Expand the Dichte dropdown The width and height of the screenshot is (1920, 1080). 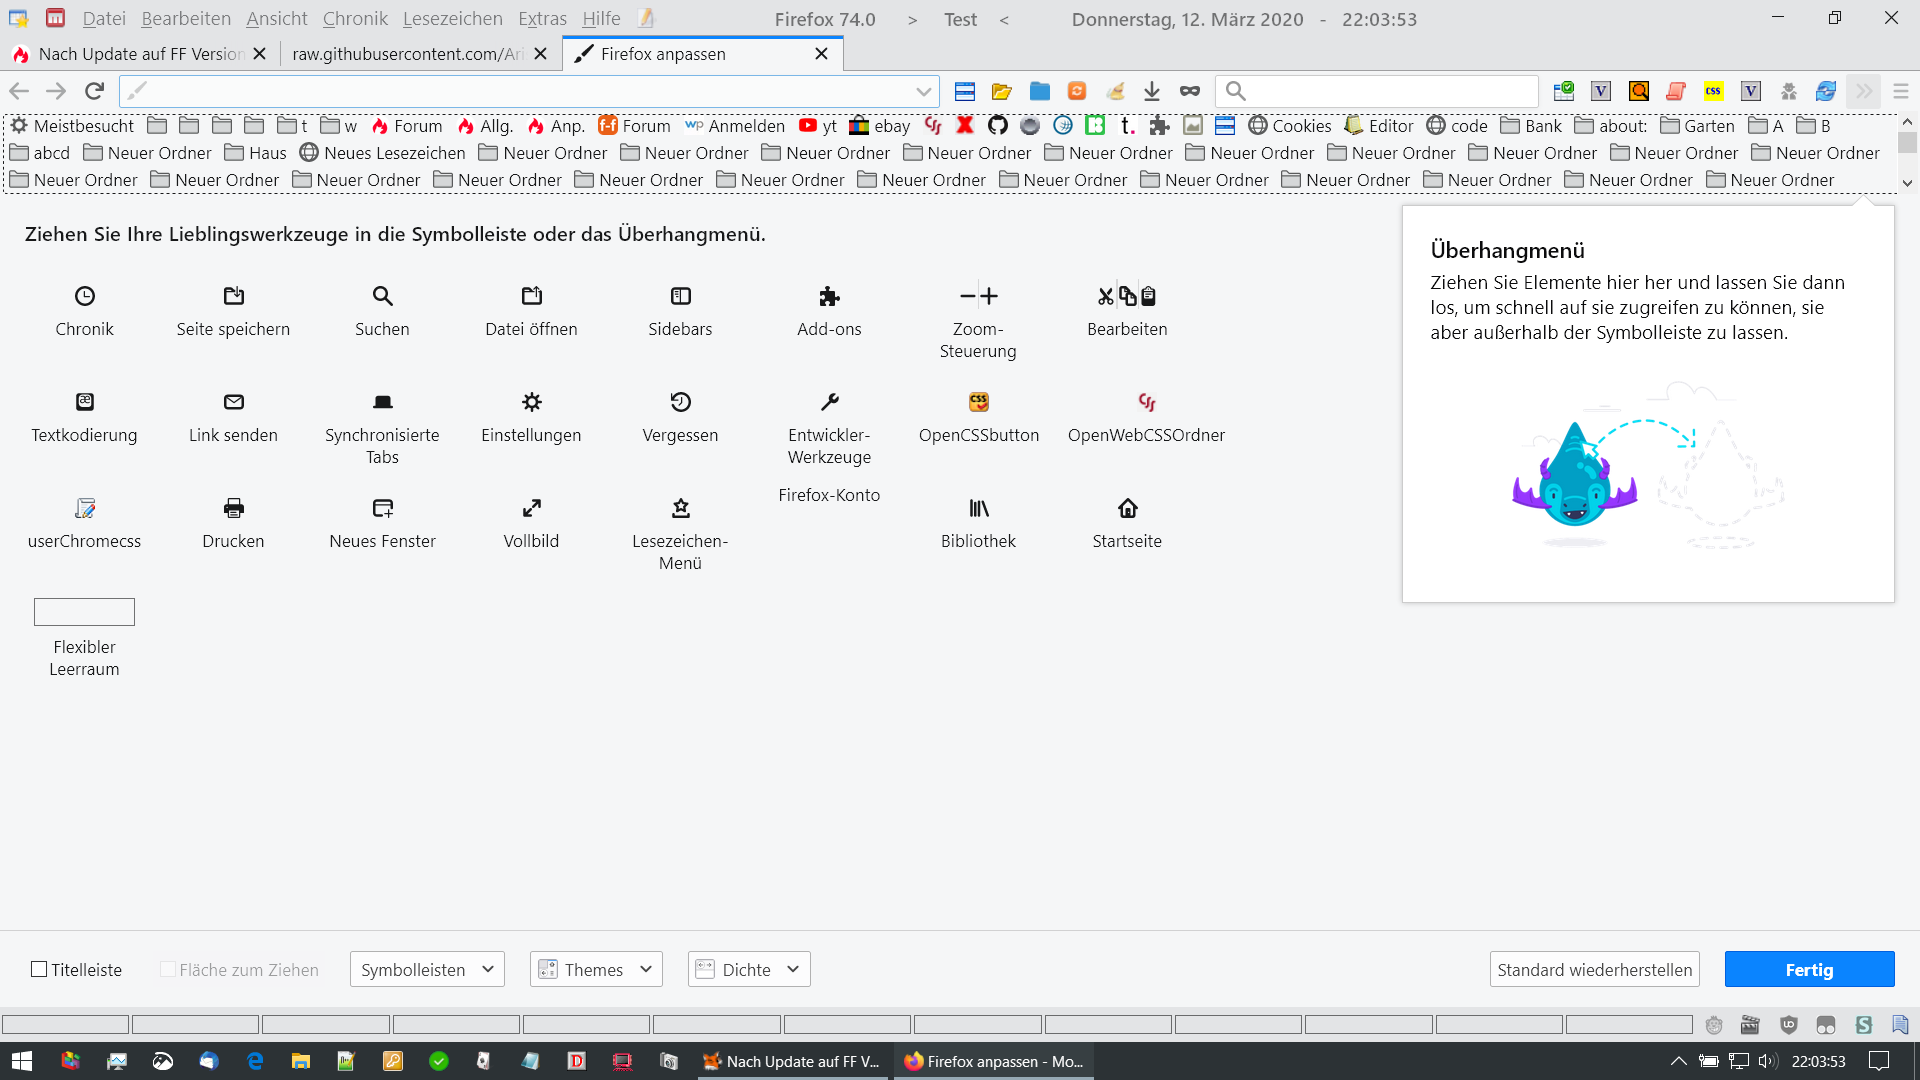[749, 969]
